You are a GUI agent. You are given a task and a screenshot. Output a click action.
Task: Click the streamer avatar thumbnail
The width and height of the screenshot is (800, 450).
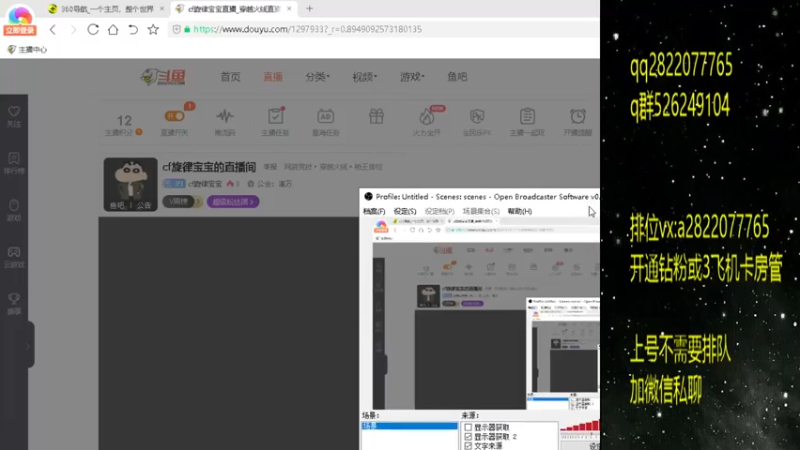[131, 184]
